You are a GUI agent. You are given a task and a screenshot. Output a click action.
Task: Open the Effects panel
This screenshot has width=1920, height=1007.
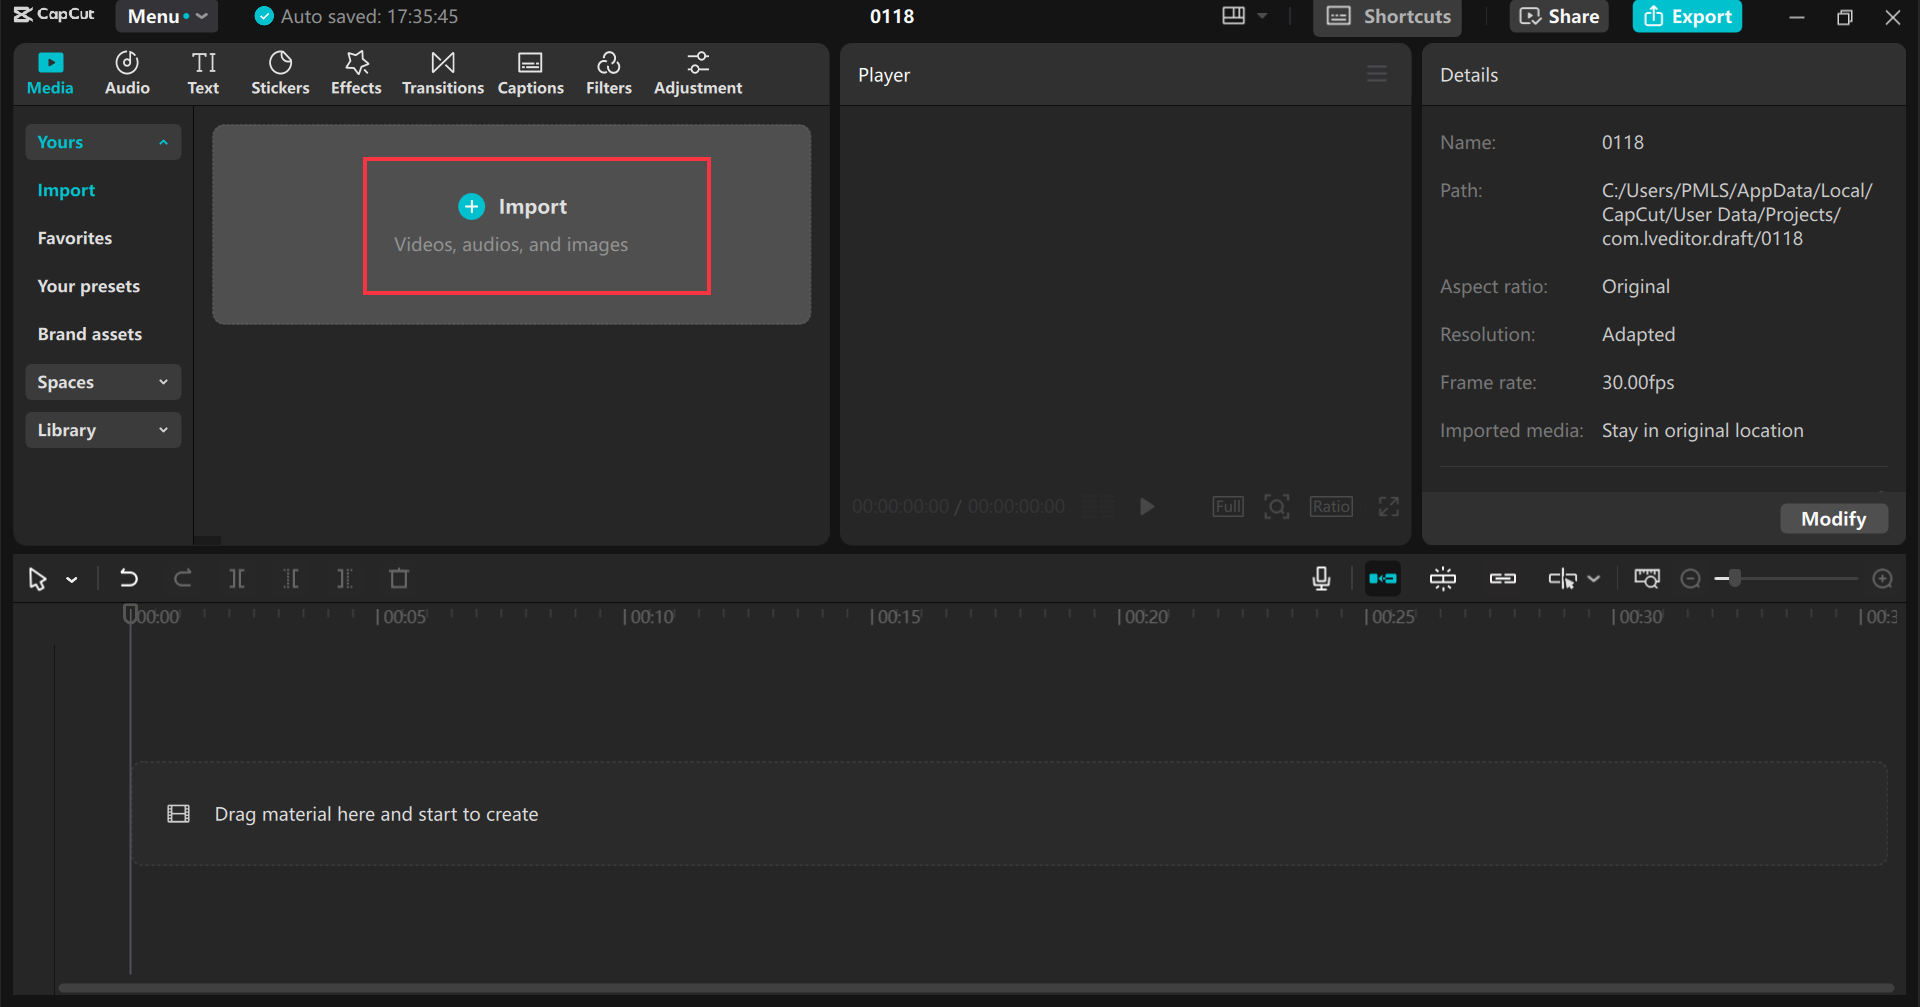tap(356, 72)
